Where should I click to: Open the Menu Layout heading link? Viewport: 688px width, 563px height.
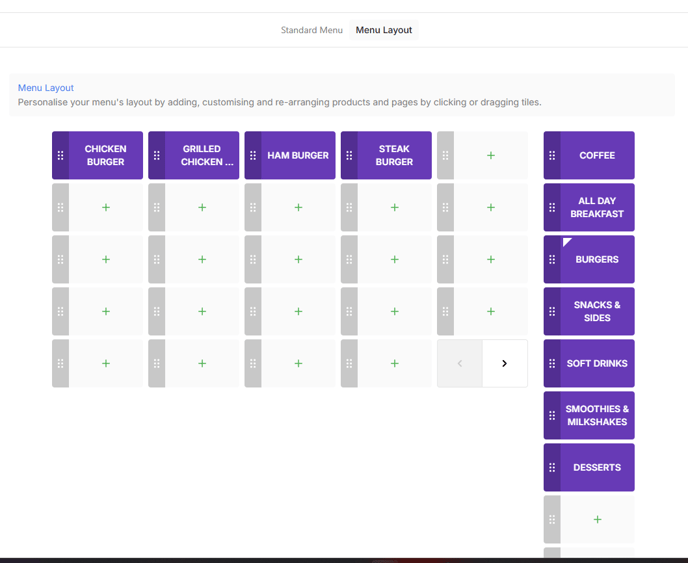coord(46,88)
